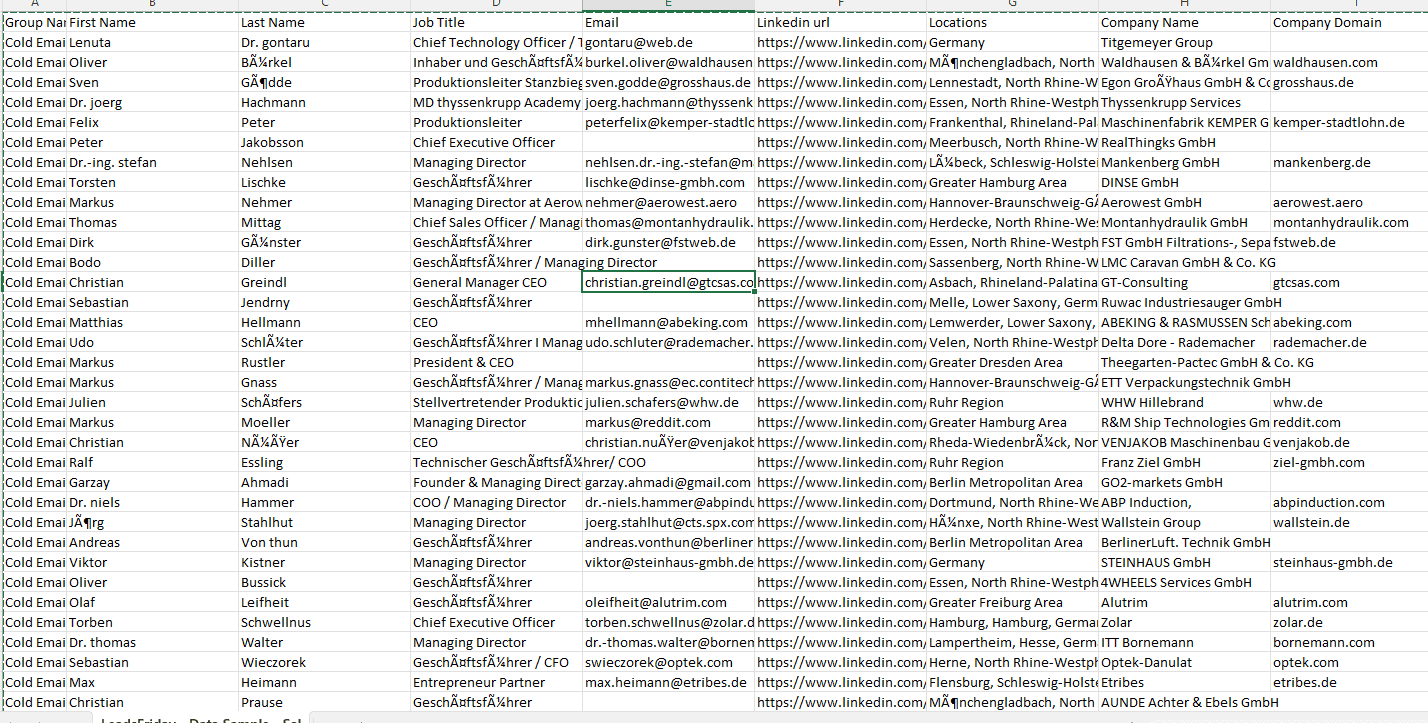
Task: Select the "GO2-markets GmbH" company cell
Action: [1184, 482]
